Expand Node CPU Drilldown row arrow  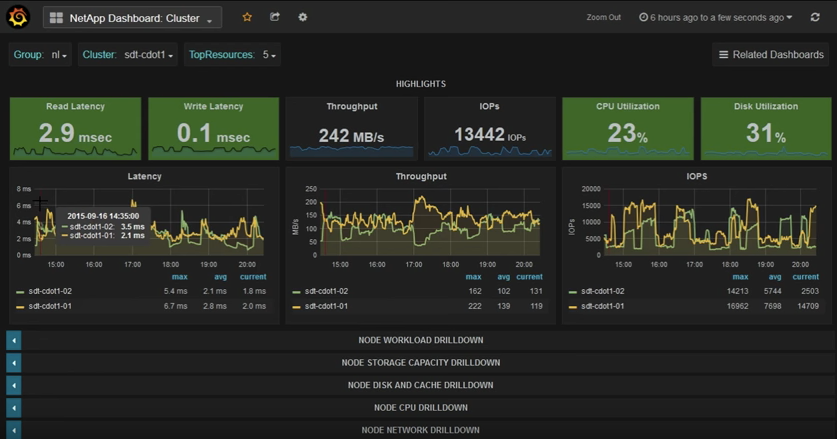[14, 408]
